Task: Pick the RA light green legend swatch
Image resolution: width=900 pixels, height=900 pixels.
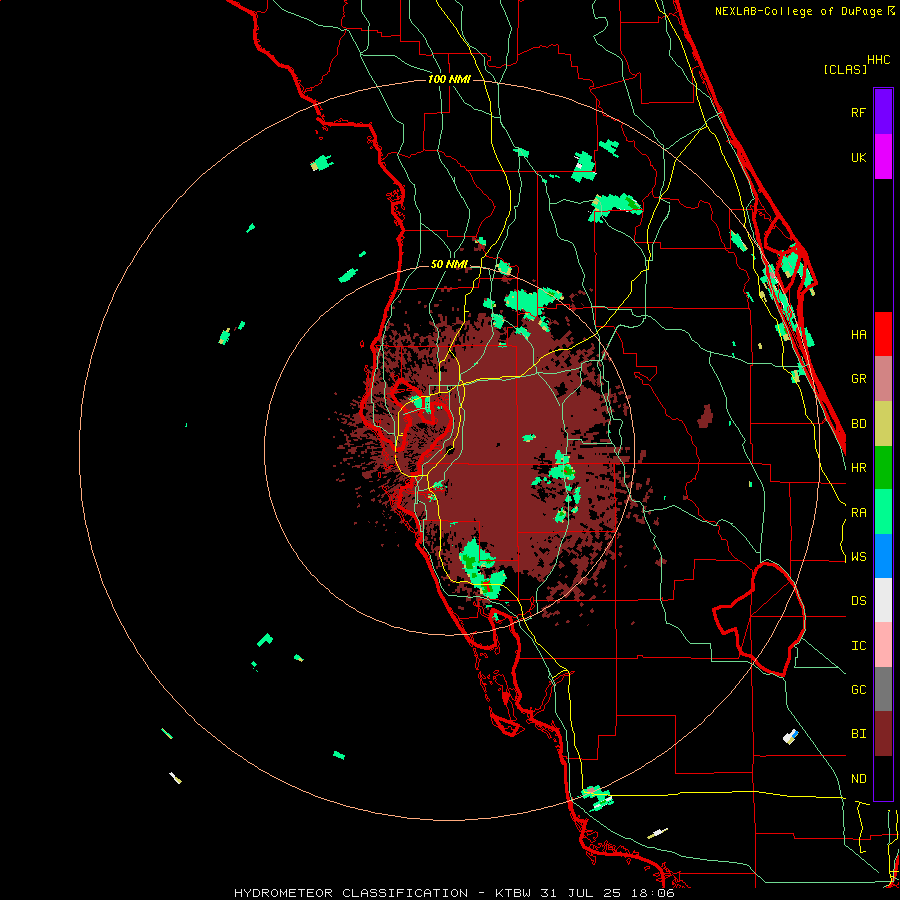Action: (883, 512)
